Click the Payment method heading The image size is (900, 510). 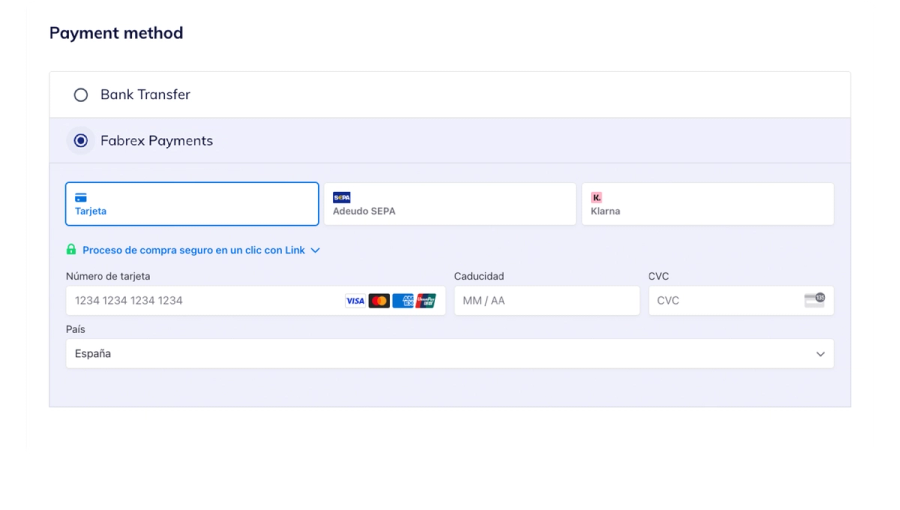116,33
